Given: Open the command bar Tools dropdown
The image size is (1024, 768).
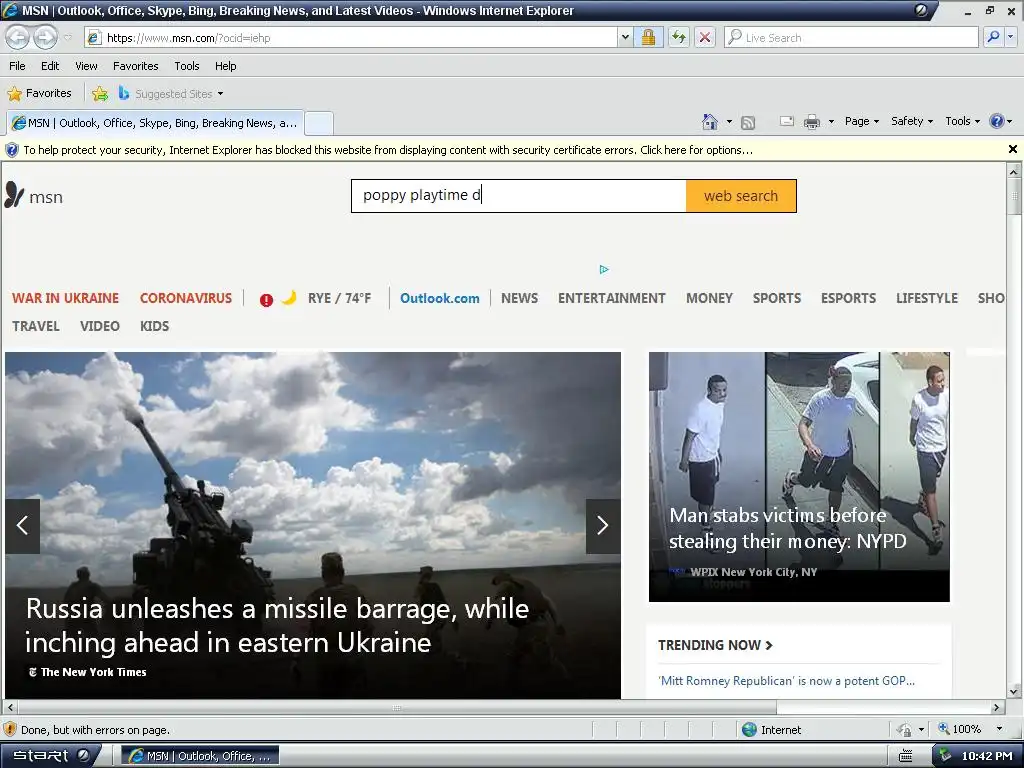Looking at the screenshot, I should point(963,121).
